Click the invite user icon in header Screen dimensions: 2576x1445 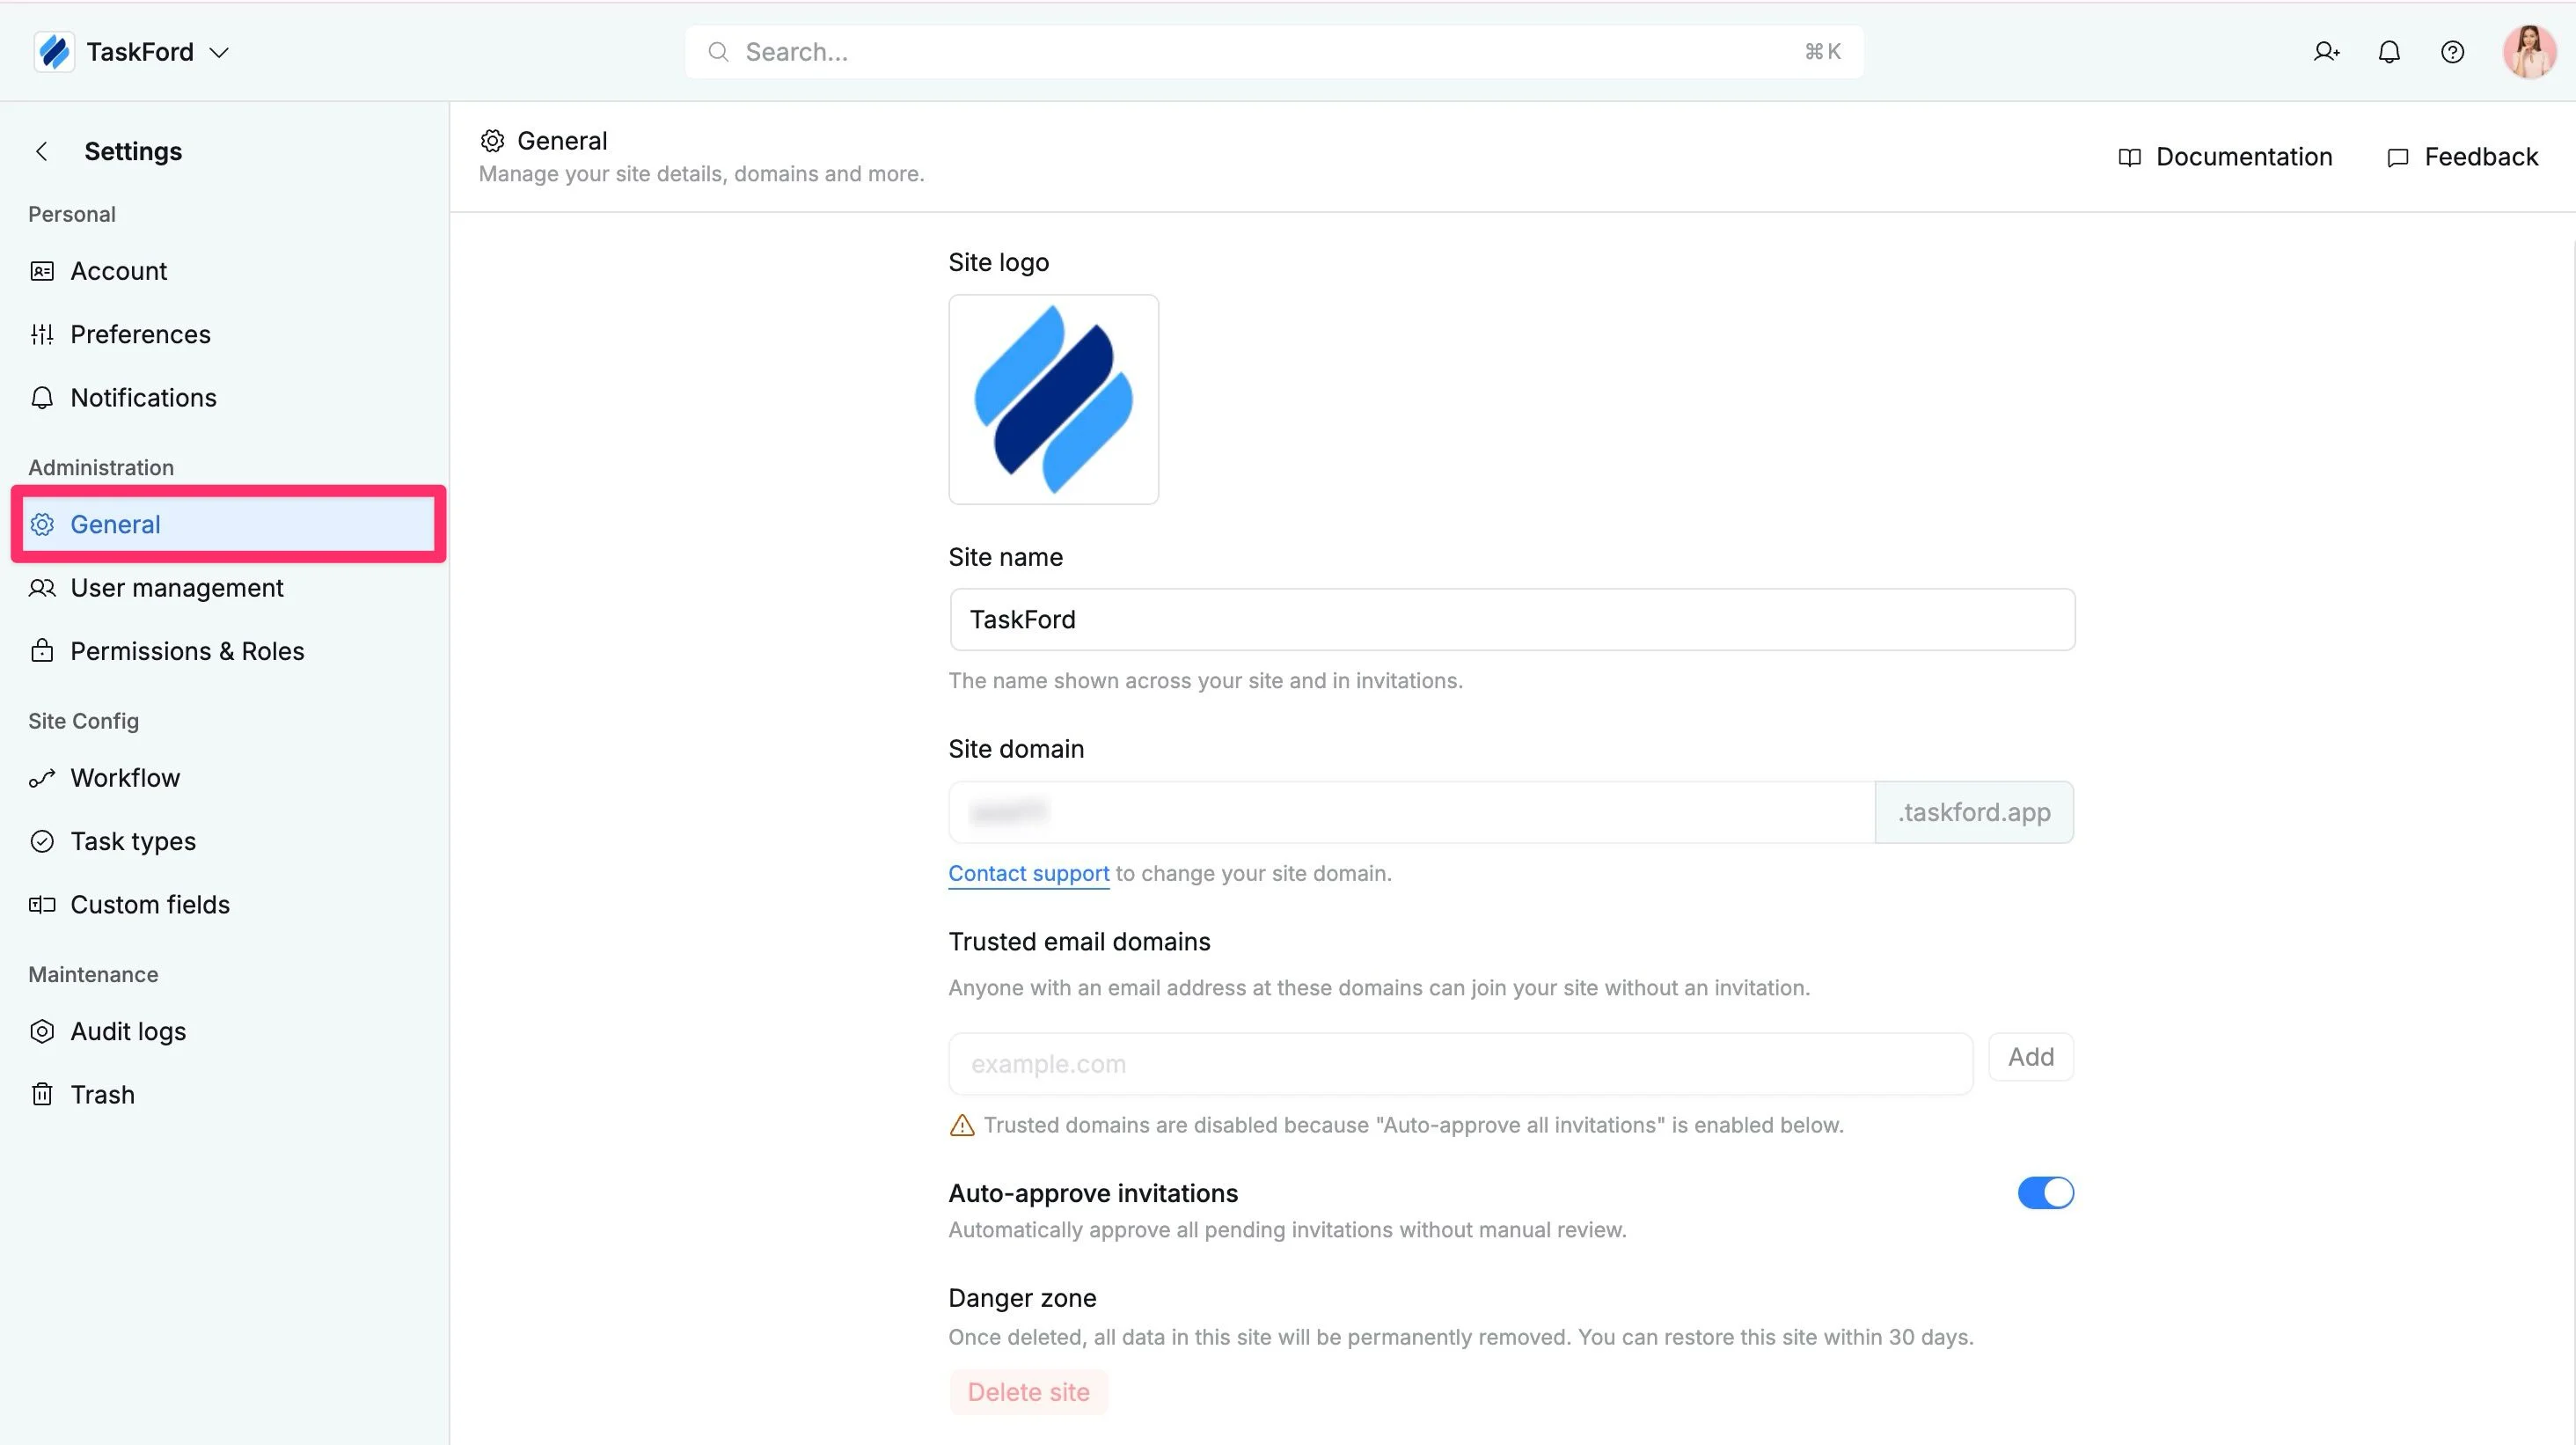pyautogui.click(x=2326, y=52)
